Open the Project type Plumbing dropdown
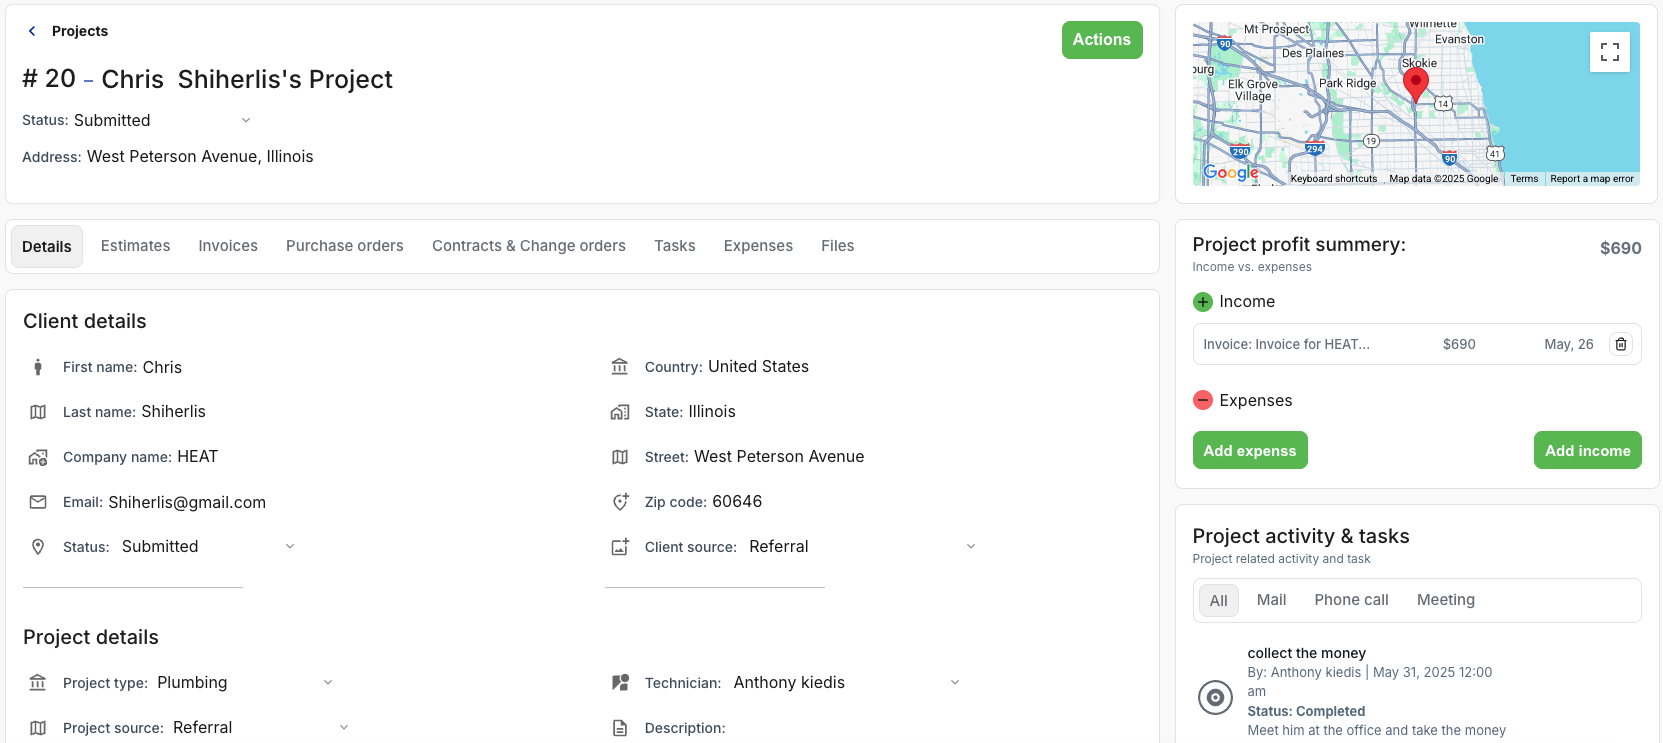The image size is (1663, 743). [x=244, y=683]
